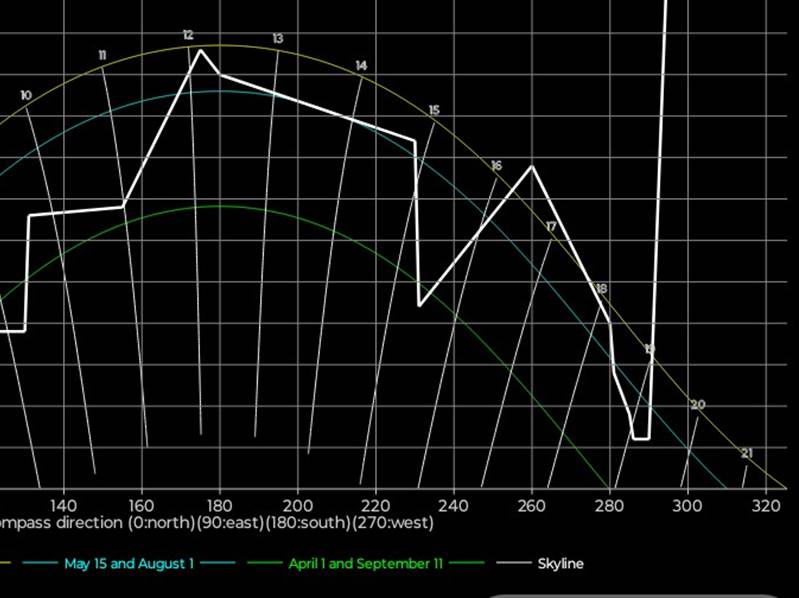Click the 260 compass axis tick label
799x598 pixels.
click(531, 505)
